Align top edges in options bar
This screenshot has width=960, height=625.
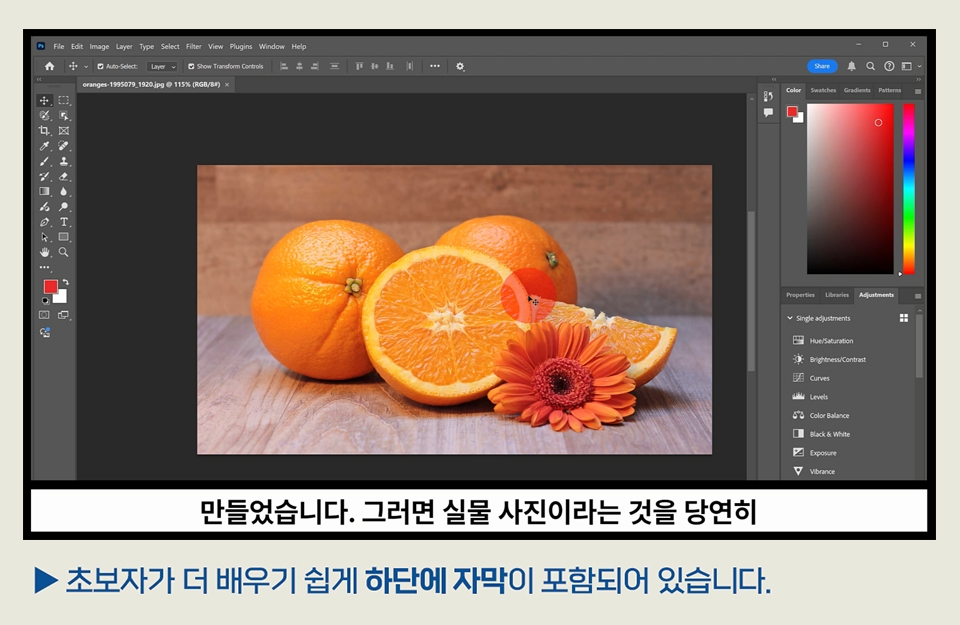359,66
